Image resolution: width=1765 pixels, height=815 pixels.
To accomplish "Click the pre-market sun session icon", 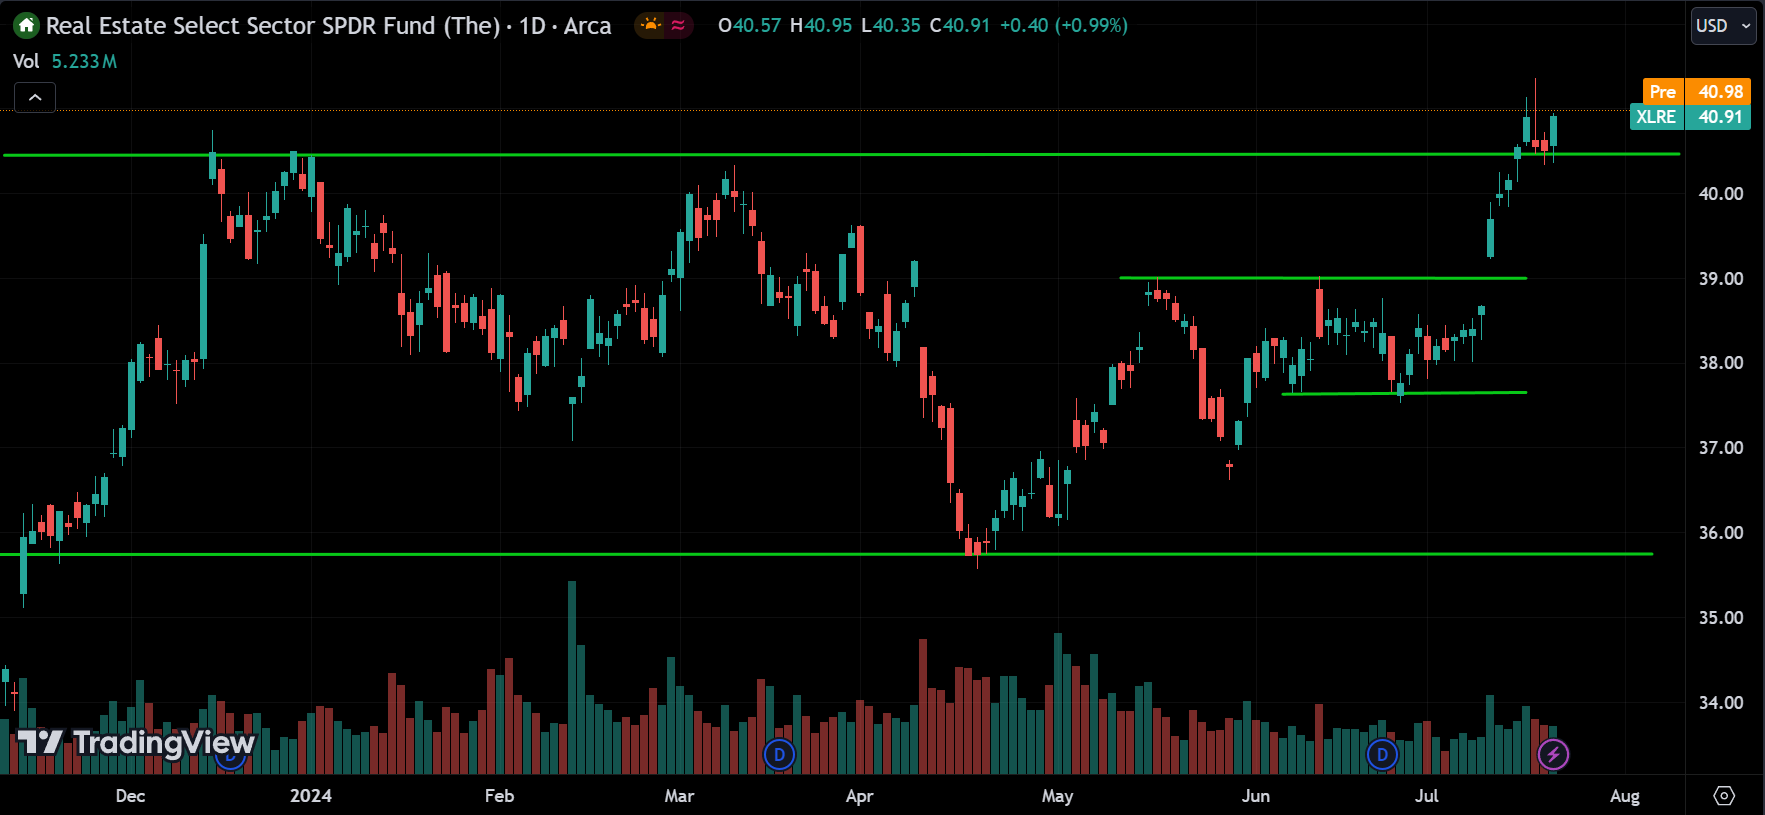I will 651,25.
